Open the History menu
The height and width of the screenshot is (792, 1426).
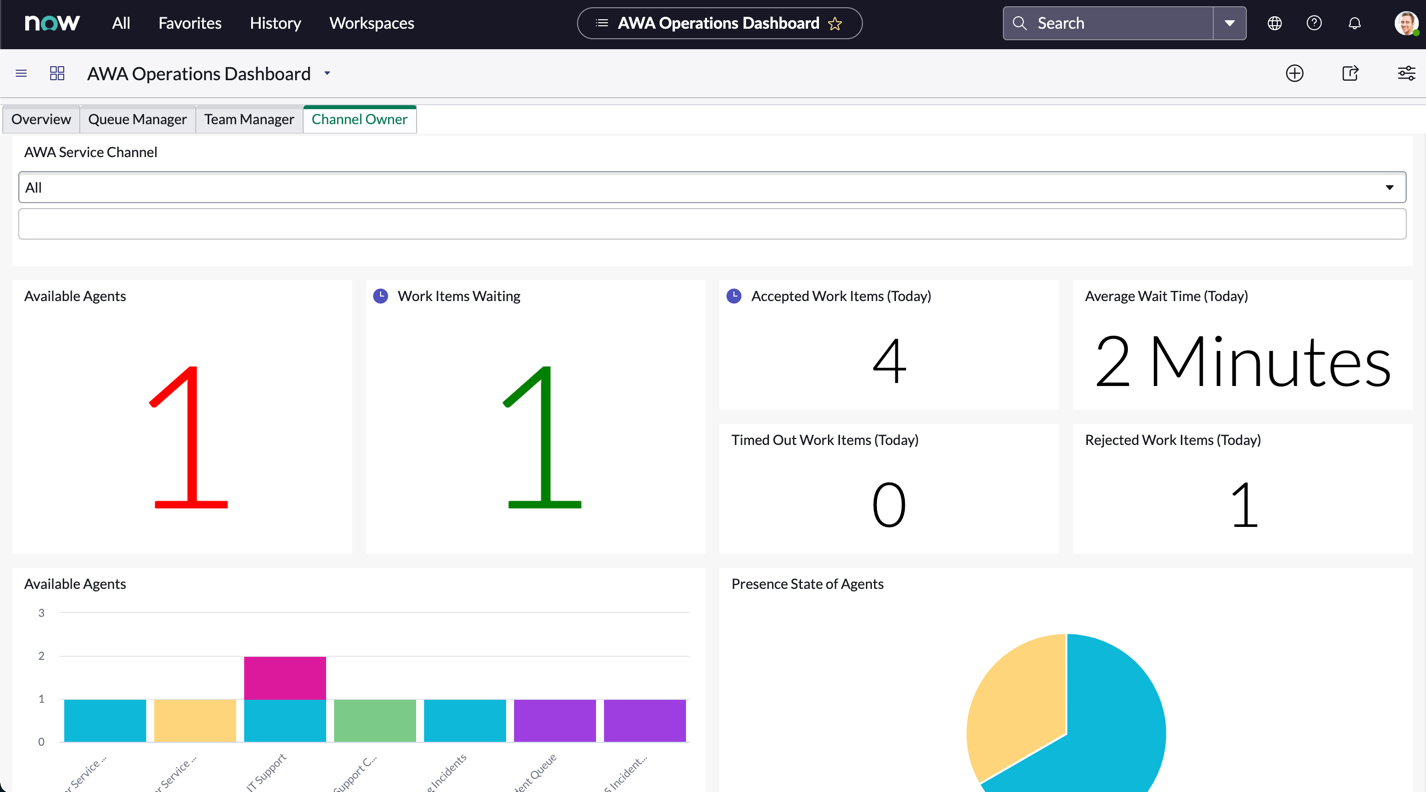tap(275, 23)
